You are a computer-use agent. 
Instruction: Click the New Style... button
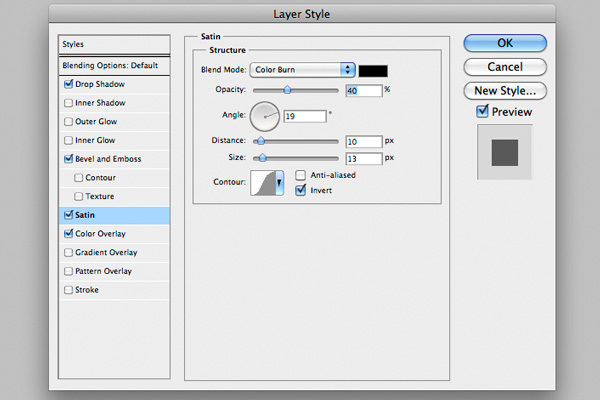point(505,91)
